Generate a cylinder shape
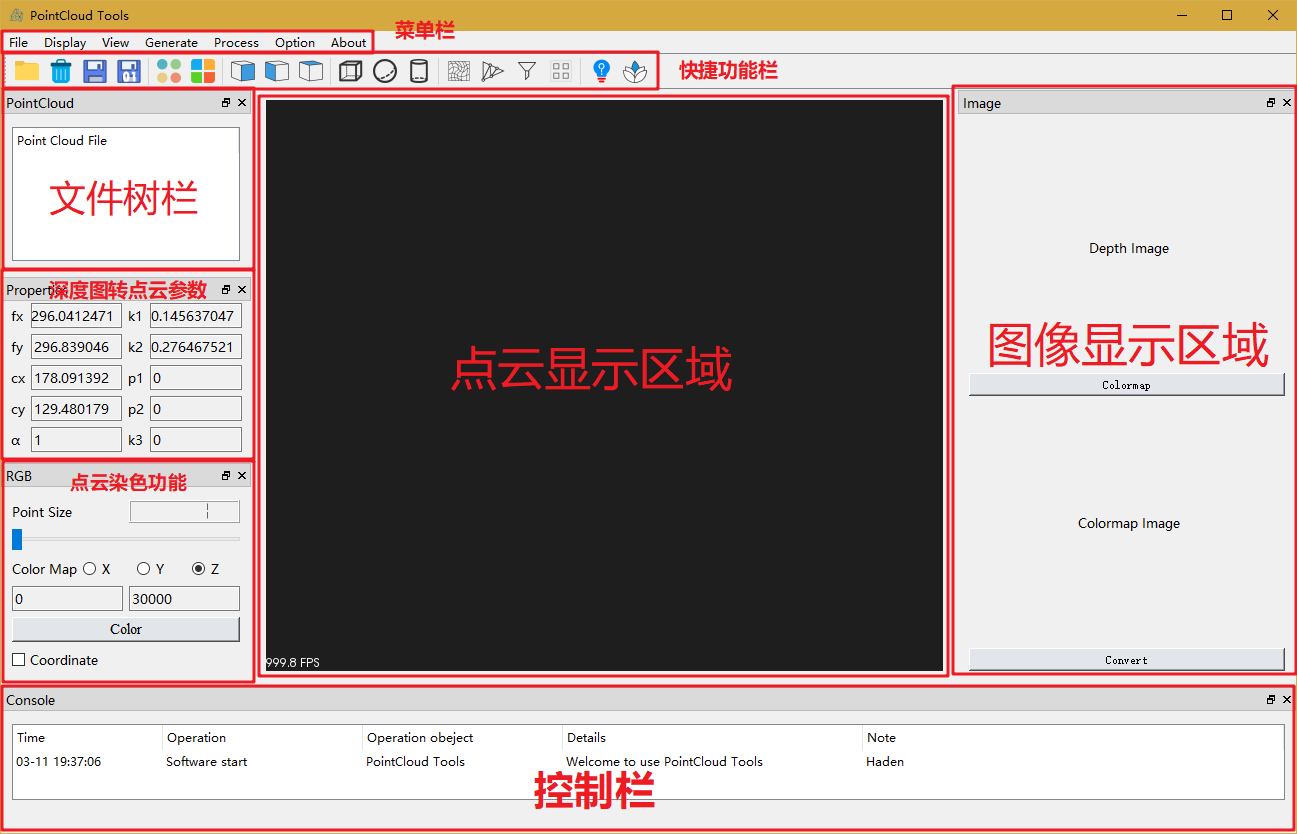This screenshot has height=834, width=1297. pyautogui.click(x=419, y=71)
